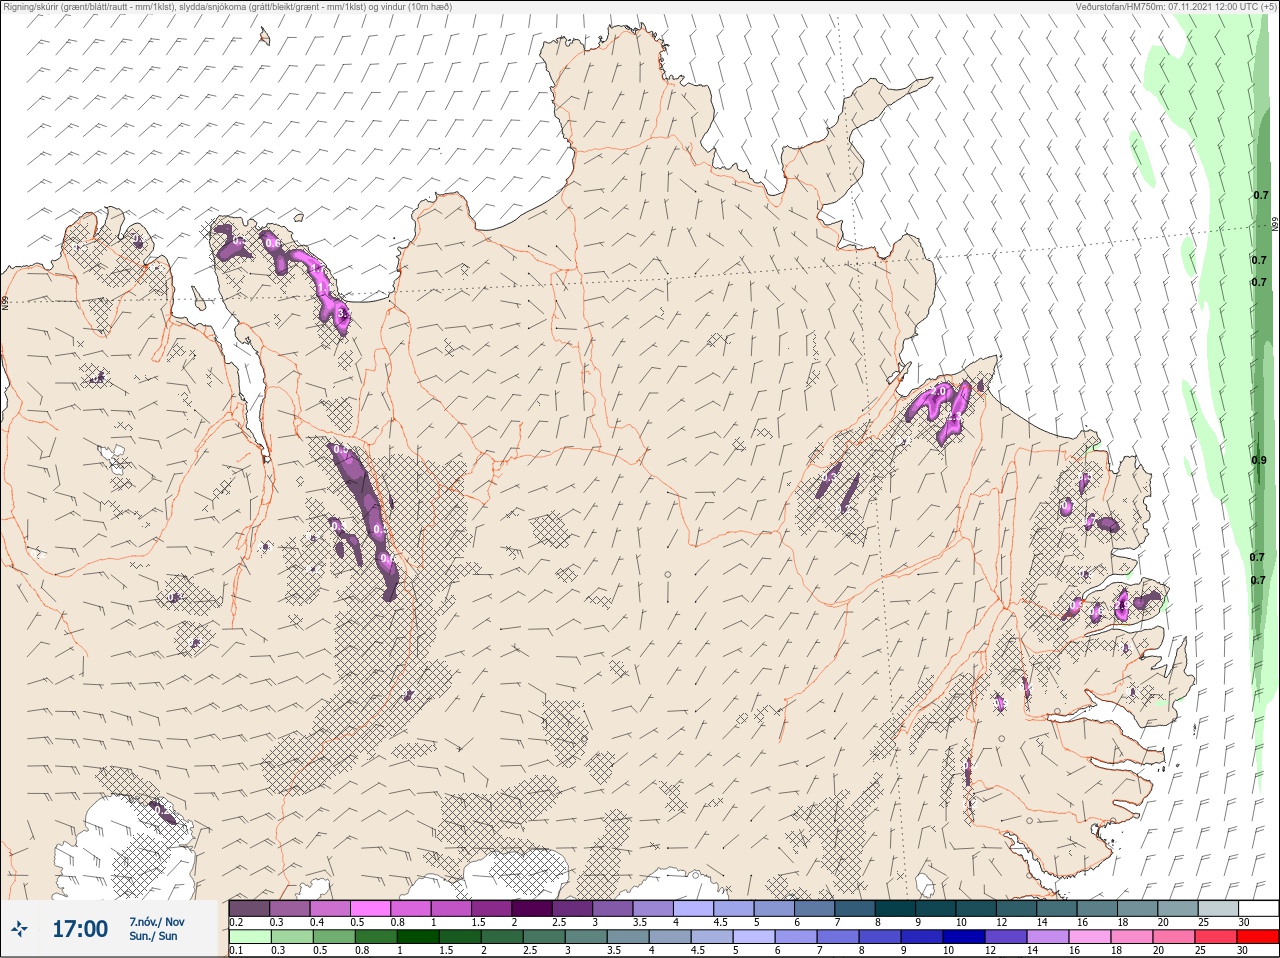Select the upper legend swatch starting at 0.2
Image resolution: width=1280 pixels, height=958 pixels.
point(249,908)
